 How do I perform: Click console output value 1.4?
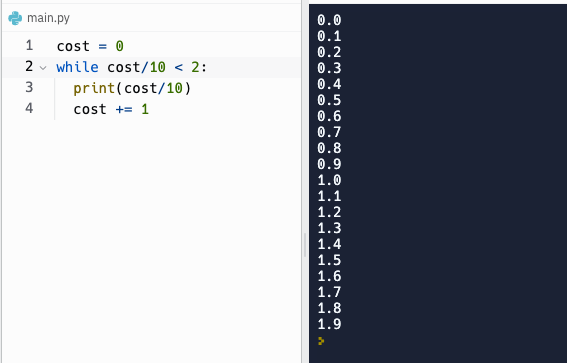329,244
